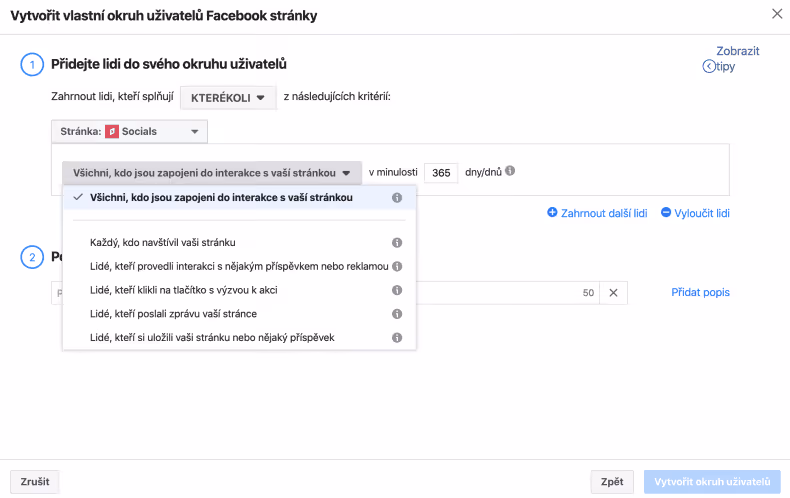
Task: Click the Přidat popis link
Action: click(x=700, y=292)
